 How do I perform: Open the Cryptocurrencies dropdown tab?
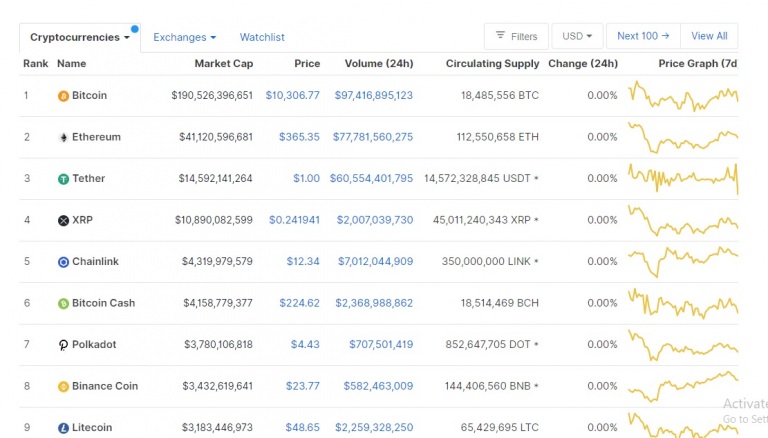(x=80, y=37)
